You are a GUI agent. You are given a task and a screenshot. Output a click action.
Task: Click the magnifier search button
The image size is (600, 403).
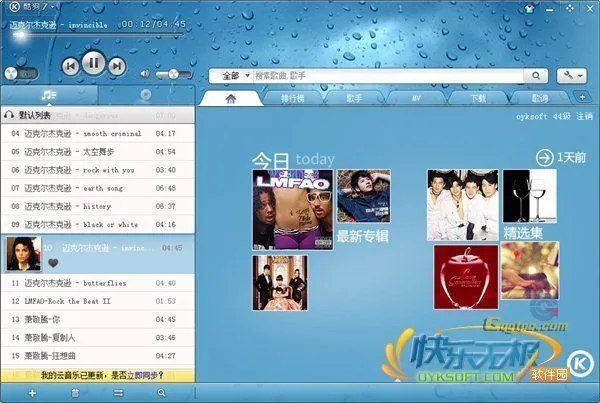[536, 76]
